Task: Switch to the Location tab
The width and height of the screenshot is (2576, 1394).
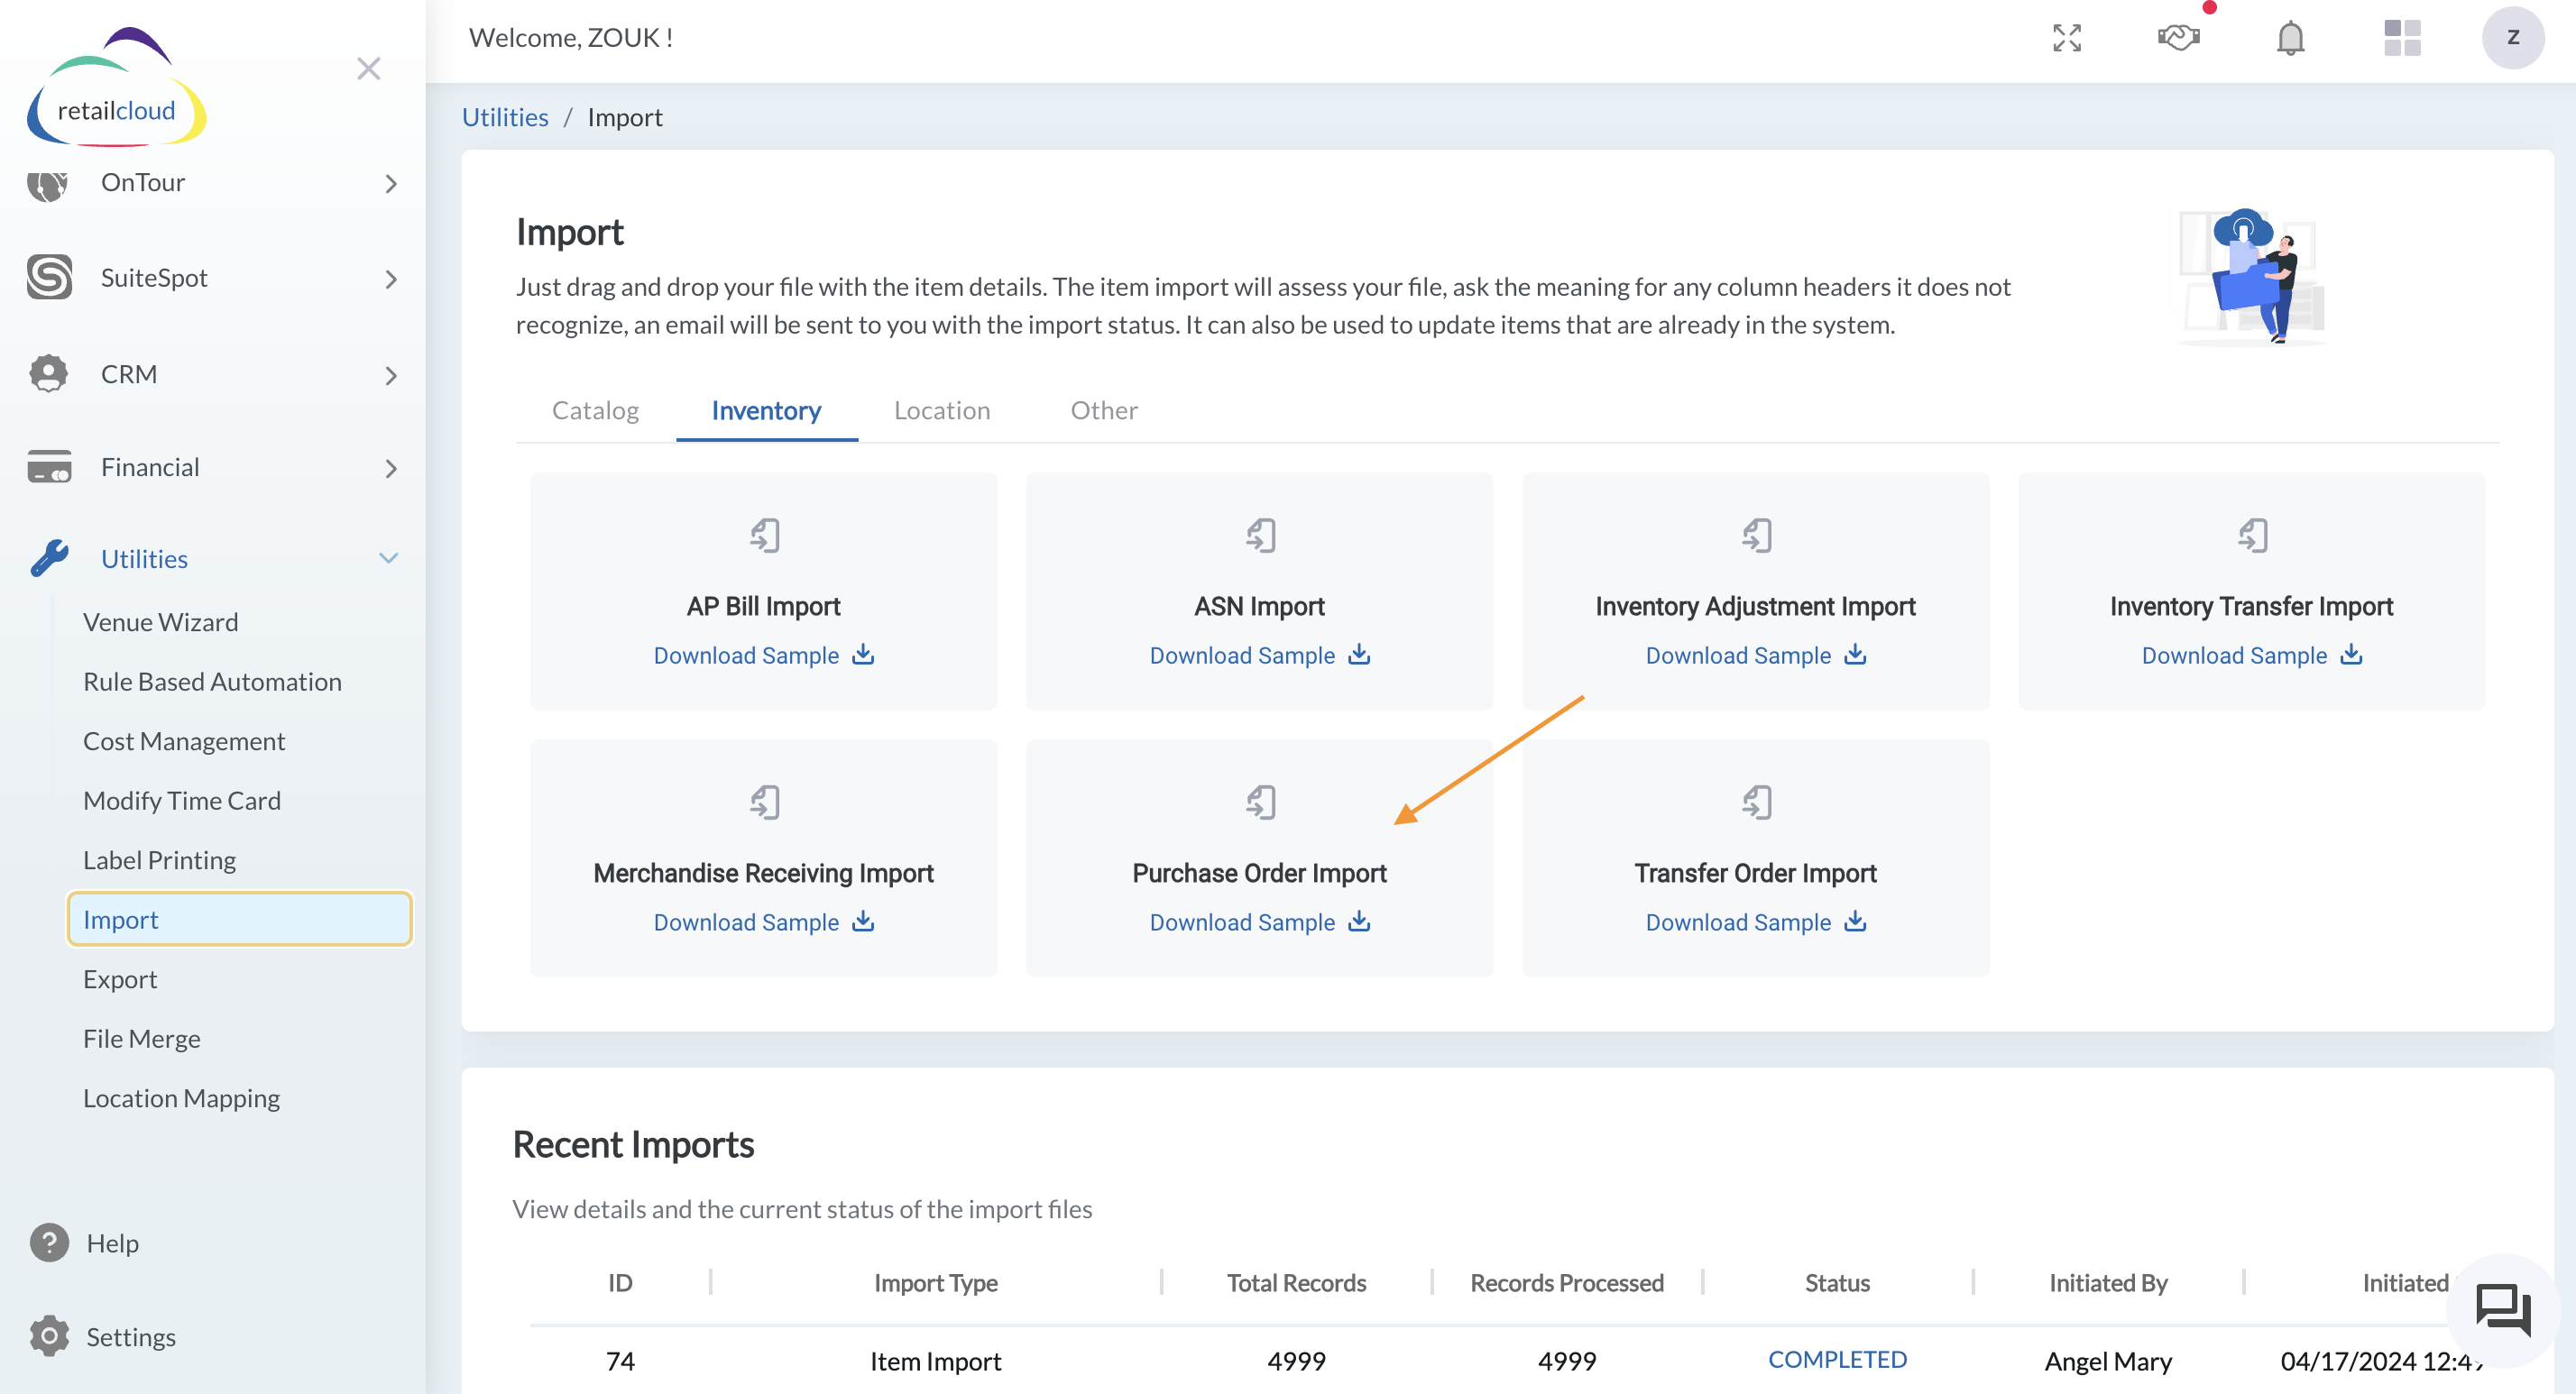Action: click(942, 410)
